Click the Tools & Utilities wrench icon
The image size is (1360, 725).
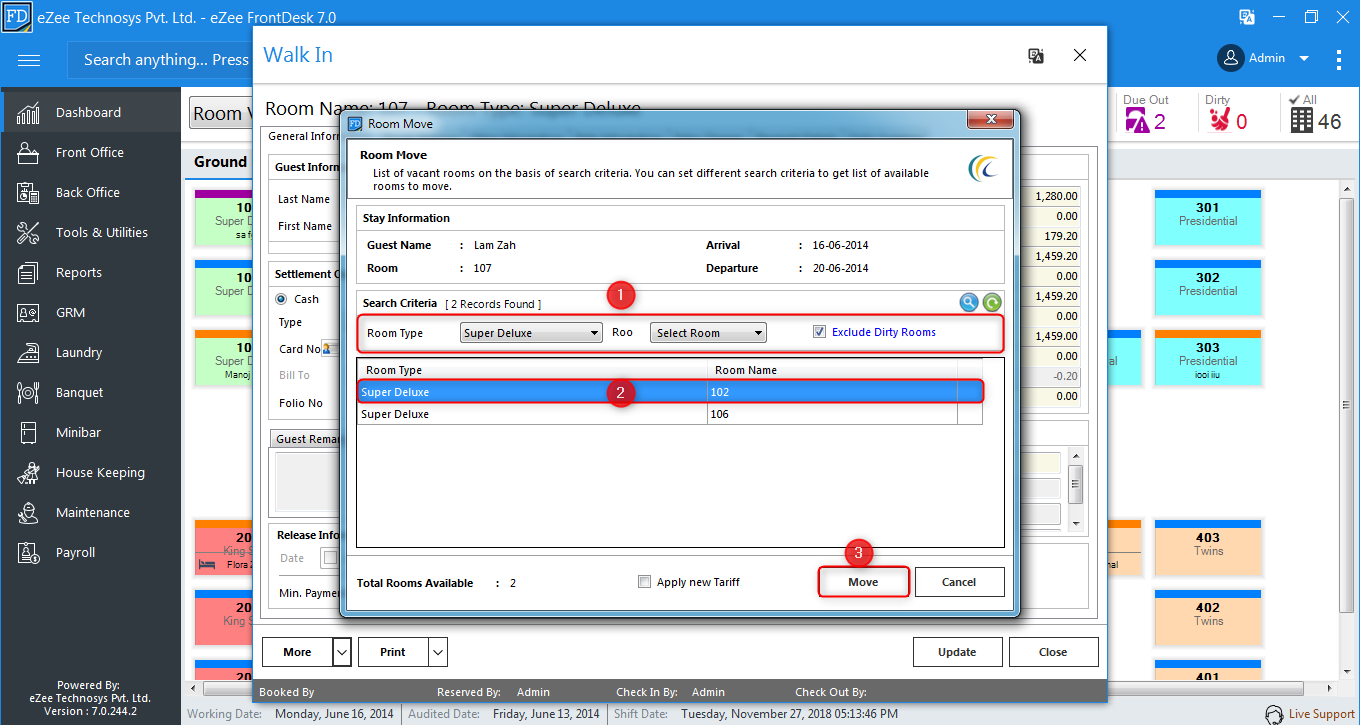(28, 233)
